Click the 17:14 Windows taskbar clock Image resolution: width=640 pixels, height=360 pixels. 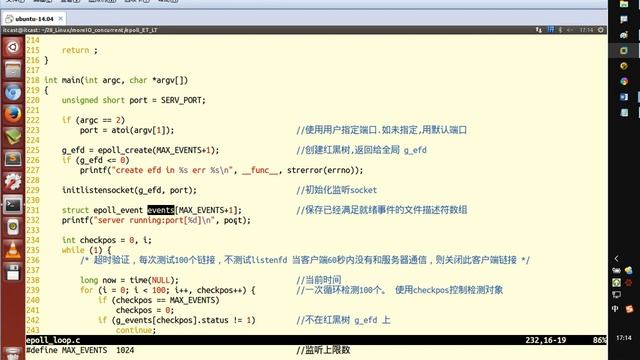pos(624,338)
